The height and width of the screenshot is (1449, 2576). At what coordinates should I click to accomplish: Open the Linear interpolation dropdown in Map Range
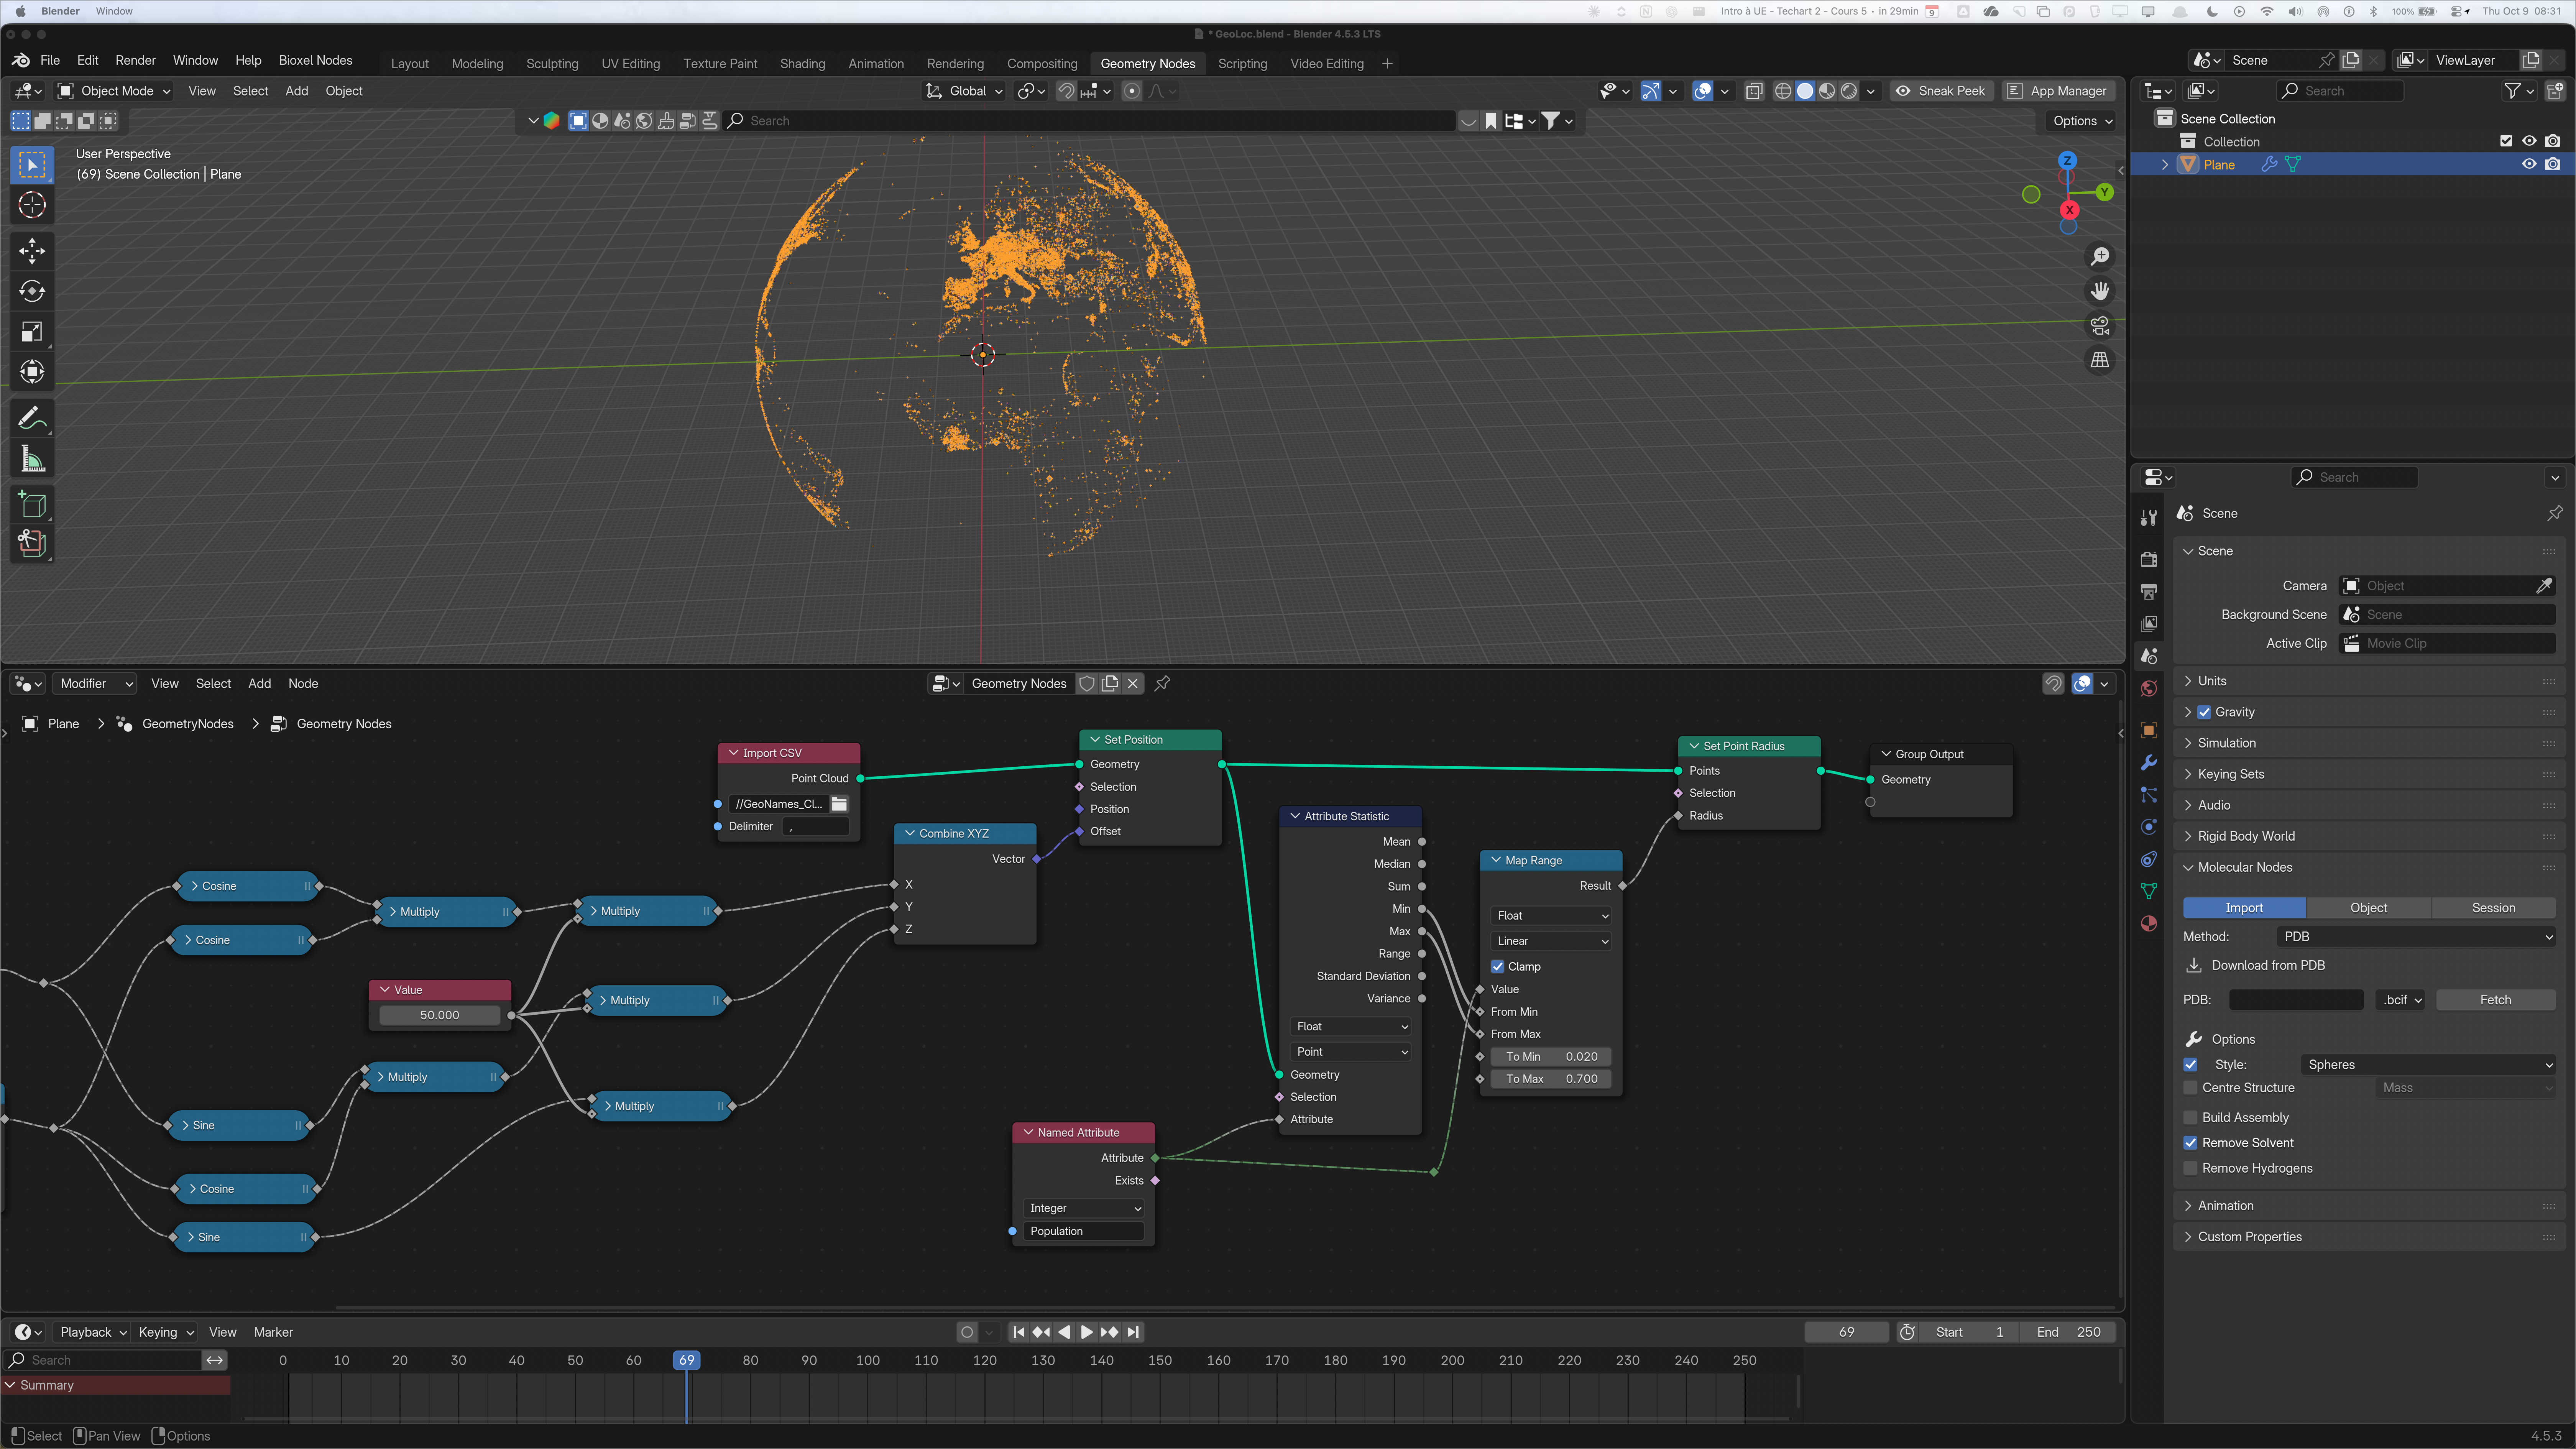pos(1551,941)
